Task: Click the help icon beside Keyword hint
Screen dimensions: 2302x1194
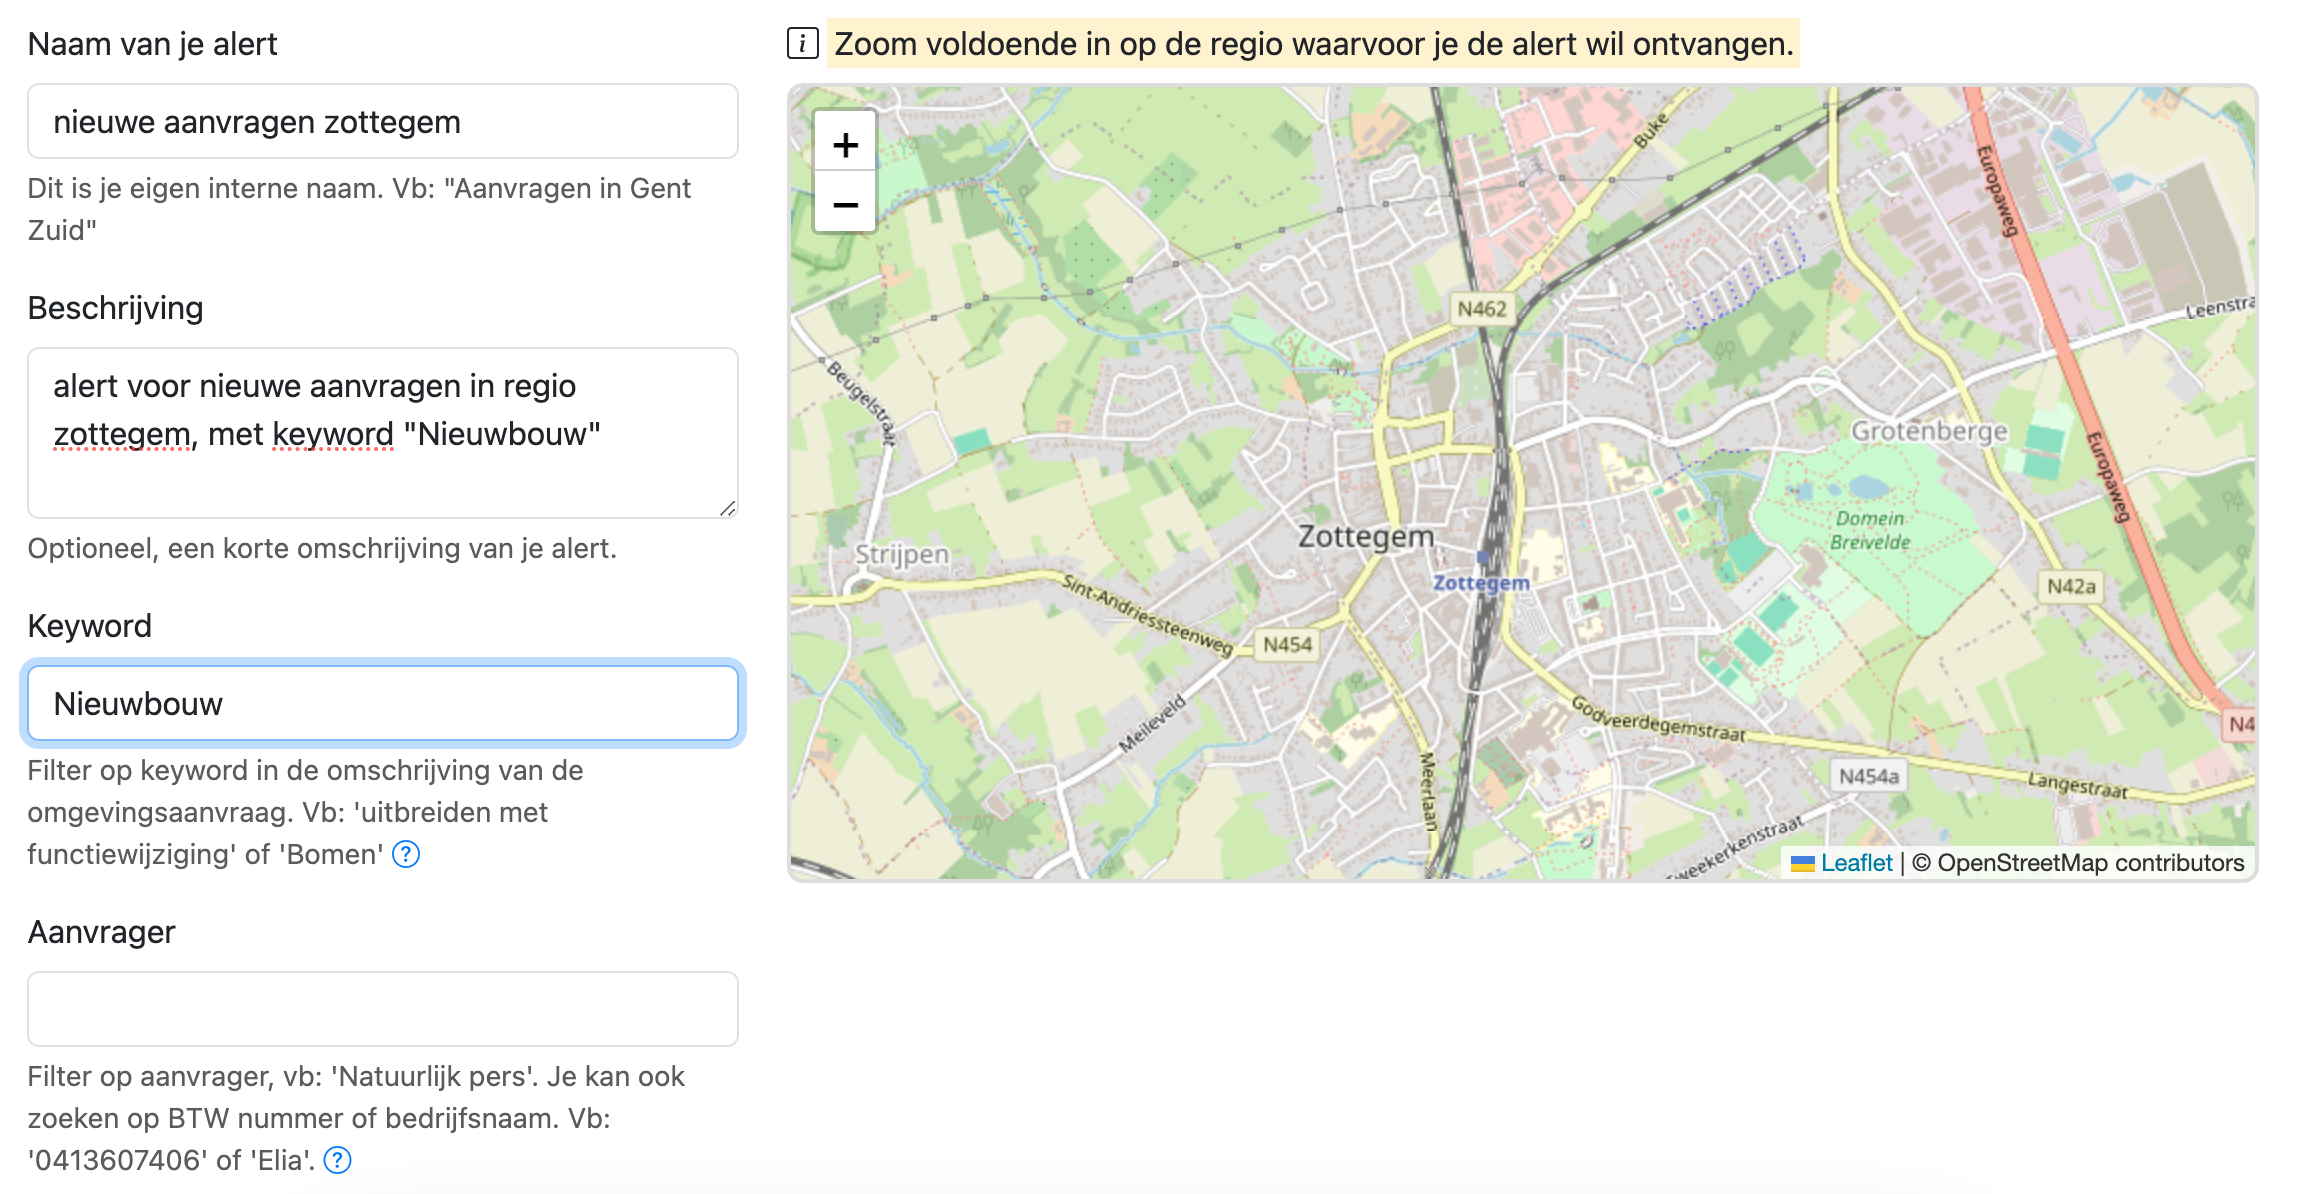Action: pos(406,855)
